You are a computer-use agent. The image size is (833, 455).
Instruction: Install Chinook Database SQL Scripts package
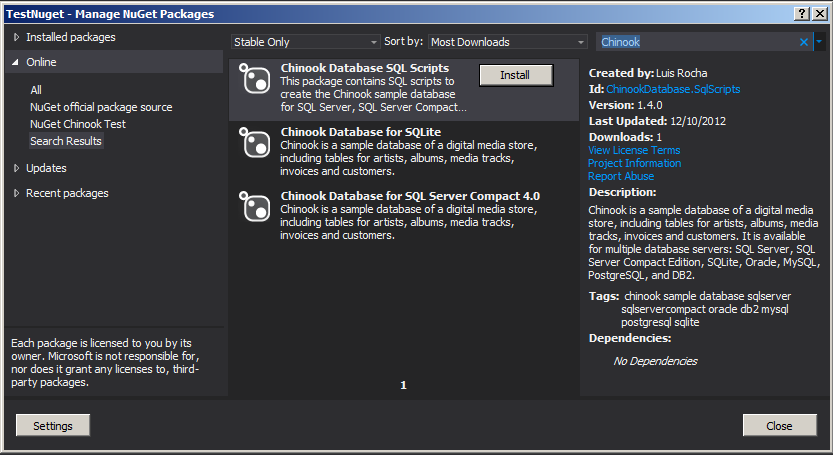tap(516, 75)
